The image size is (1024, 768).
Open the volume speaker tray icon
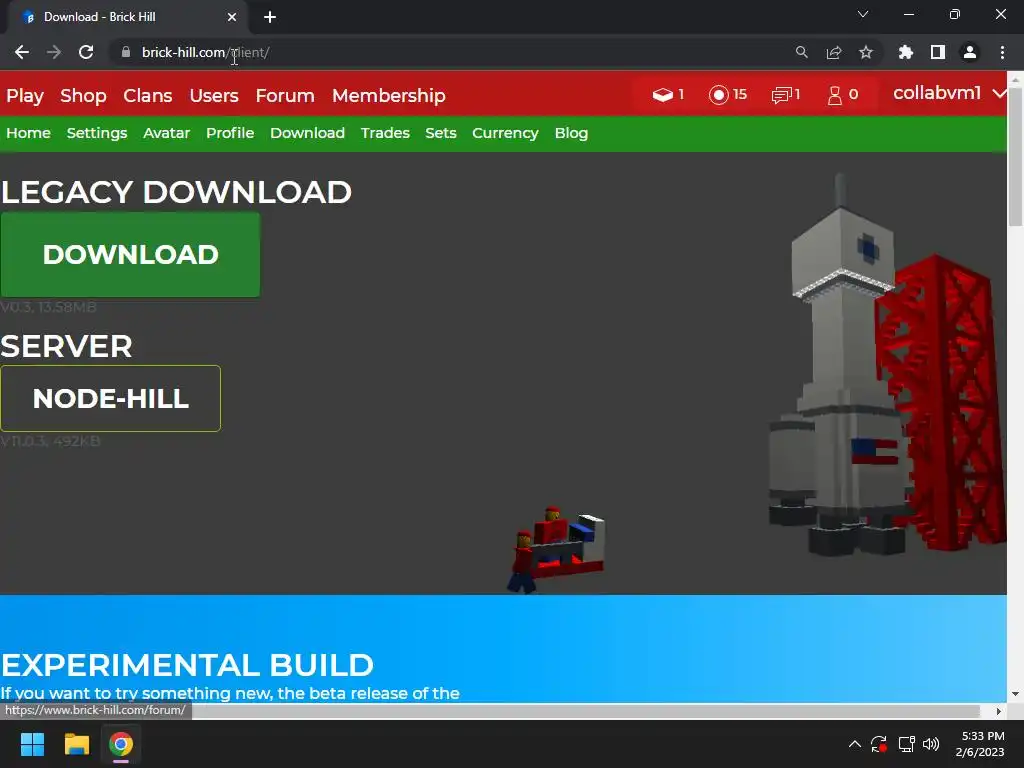(931, 744)
